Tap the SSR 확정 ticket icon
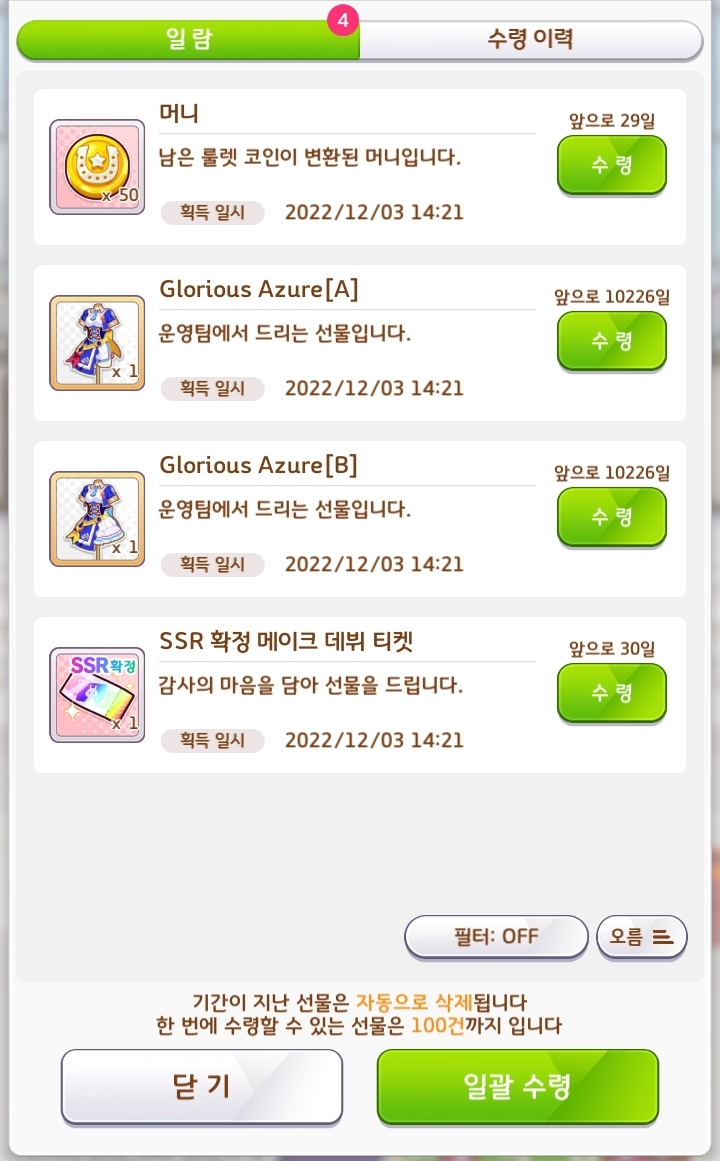This screenshot has height=1161, width=720. pos(97,695)
